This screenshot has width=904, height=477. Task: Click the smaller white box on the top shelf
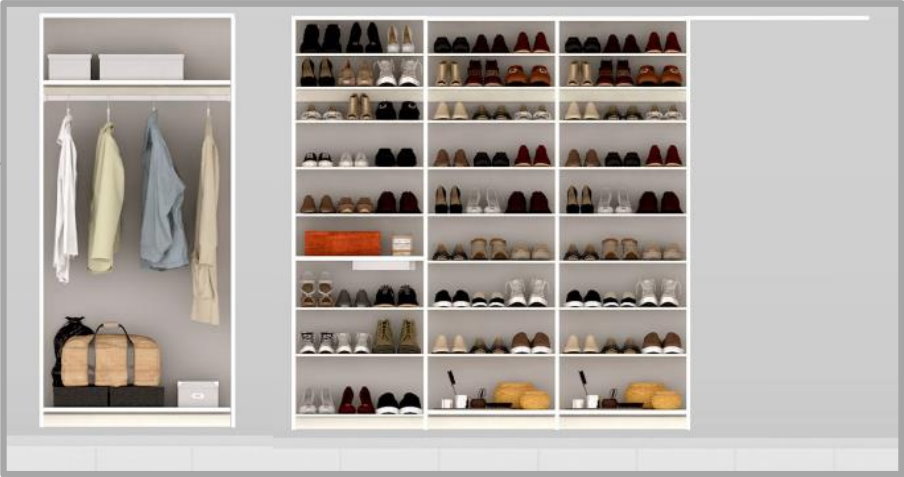(69, 67)
